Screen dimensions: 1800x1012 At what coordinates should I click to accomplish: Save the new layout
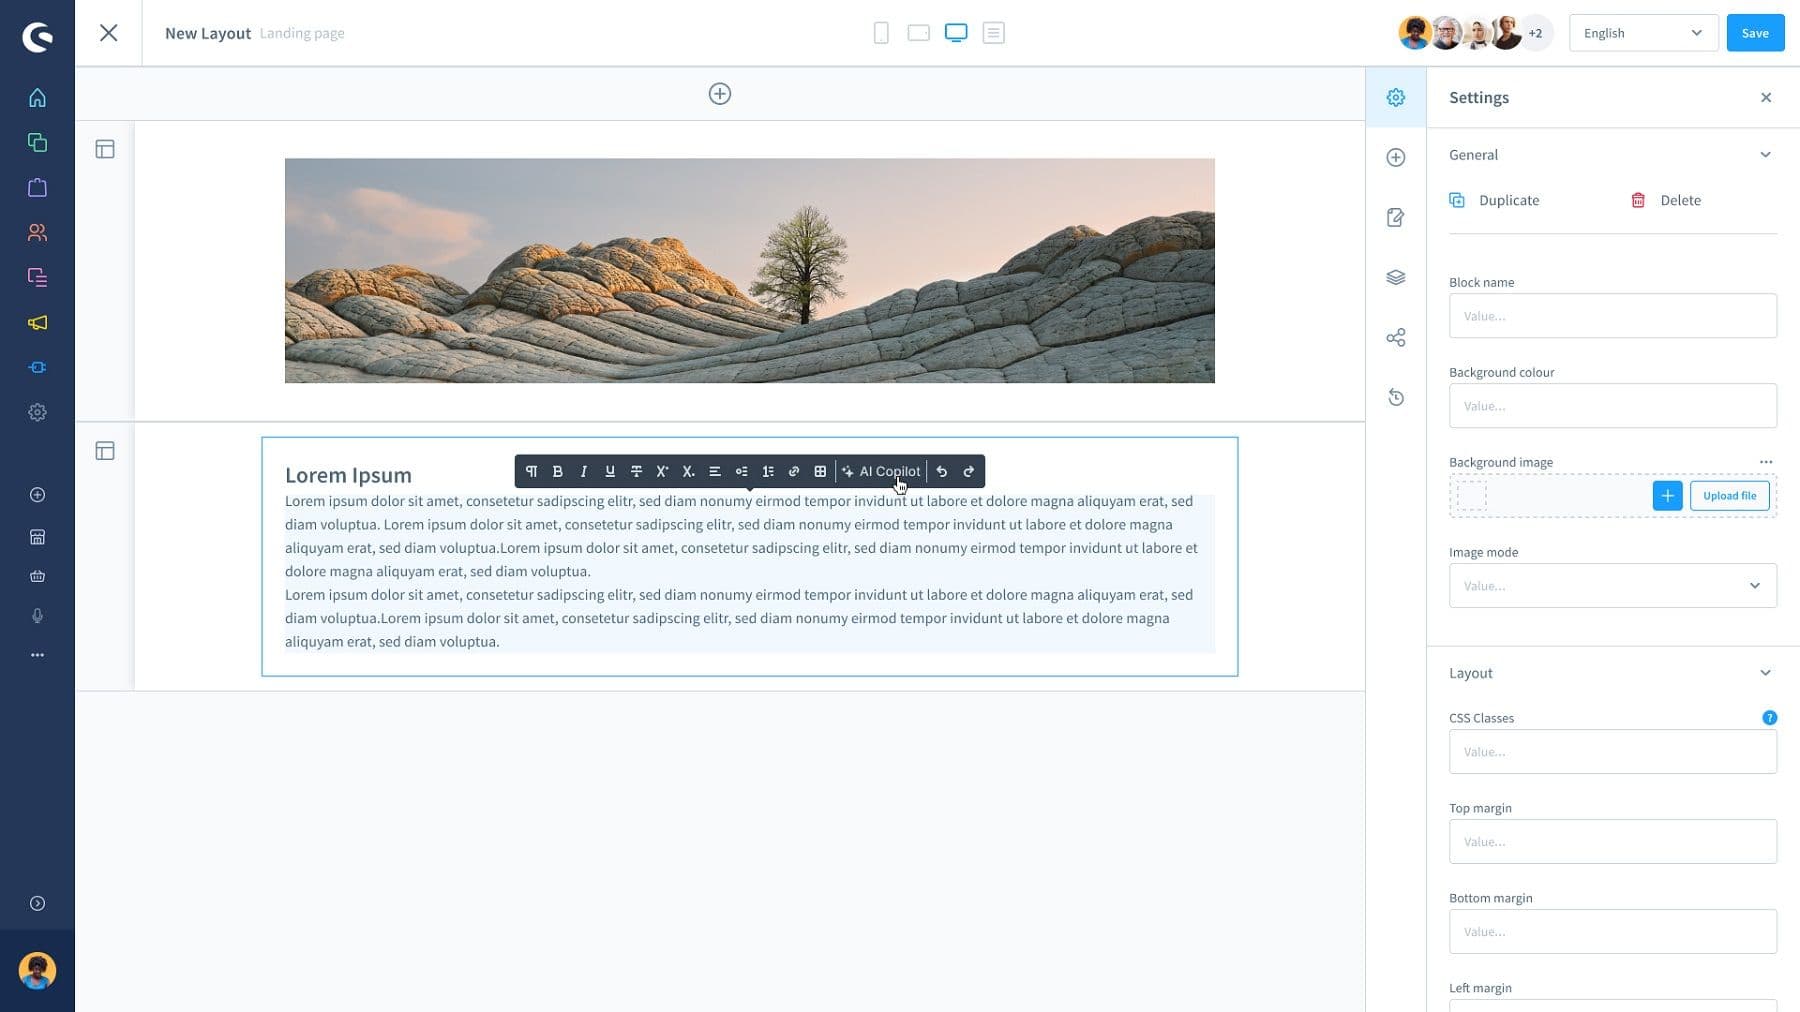tap(1754, 32)
